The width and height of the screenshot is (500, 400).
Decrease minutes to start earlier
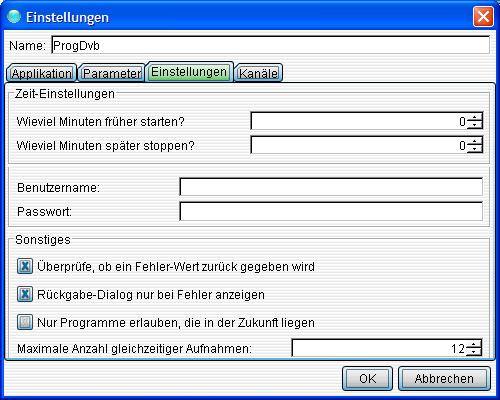coord(475,125)
